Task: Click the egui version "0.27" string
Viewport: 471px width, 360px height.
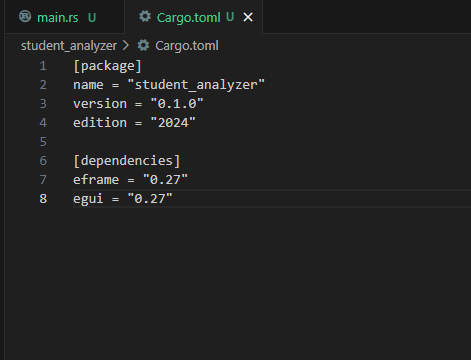Action: pos(150,199)
